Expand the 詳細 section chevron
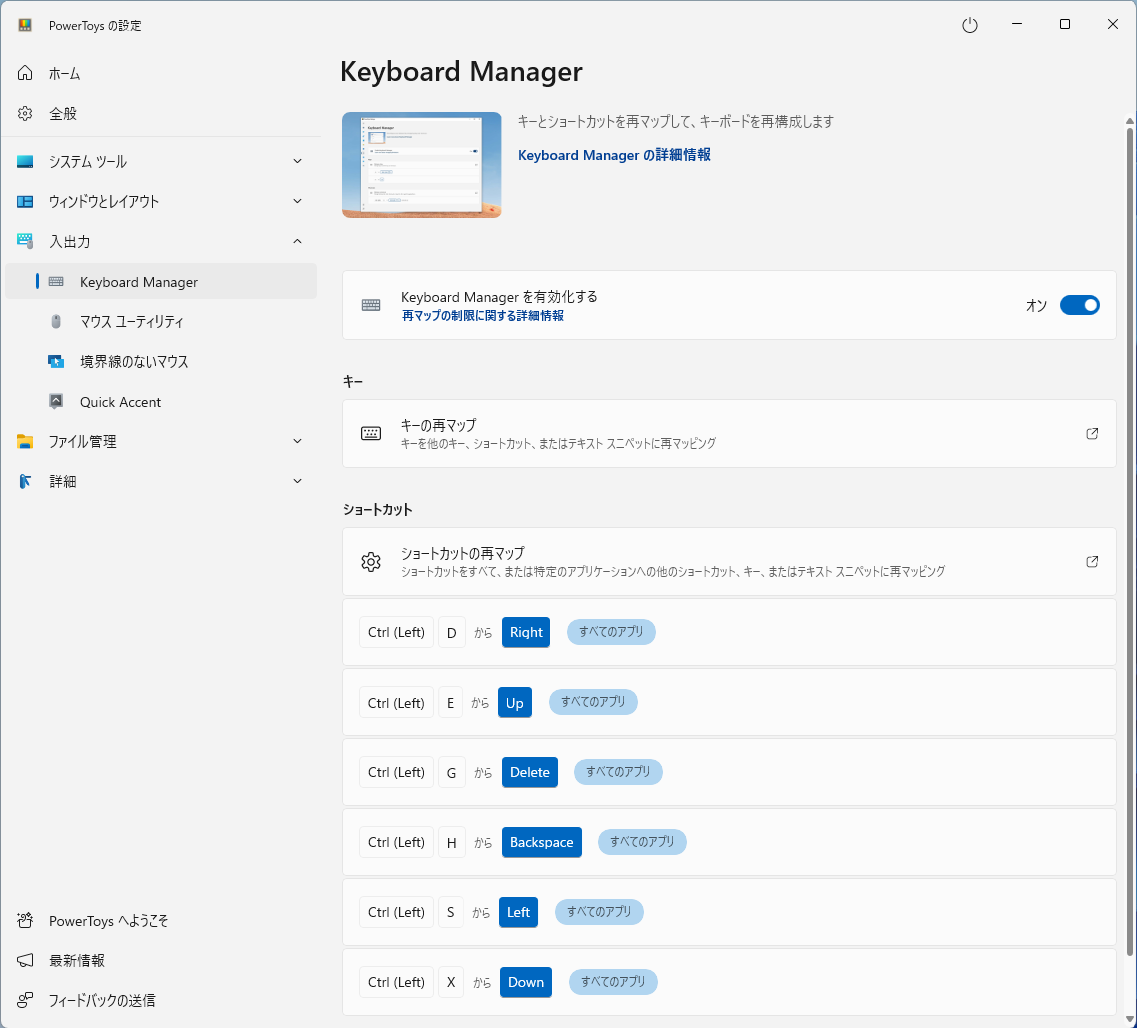Image resolution: width=1137 pixels, height=1028 pixels. coord(297,481)
